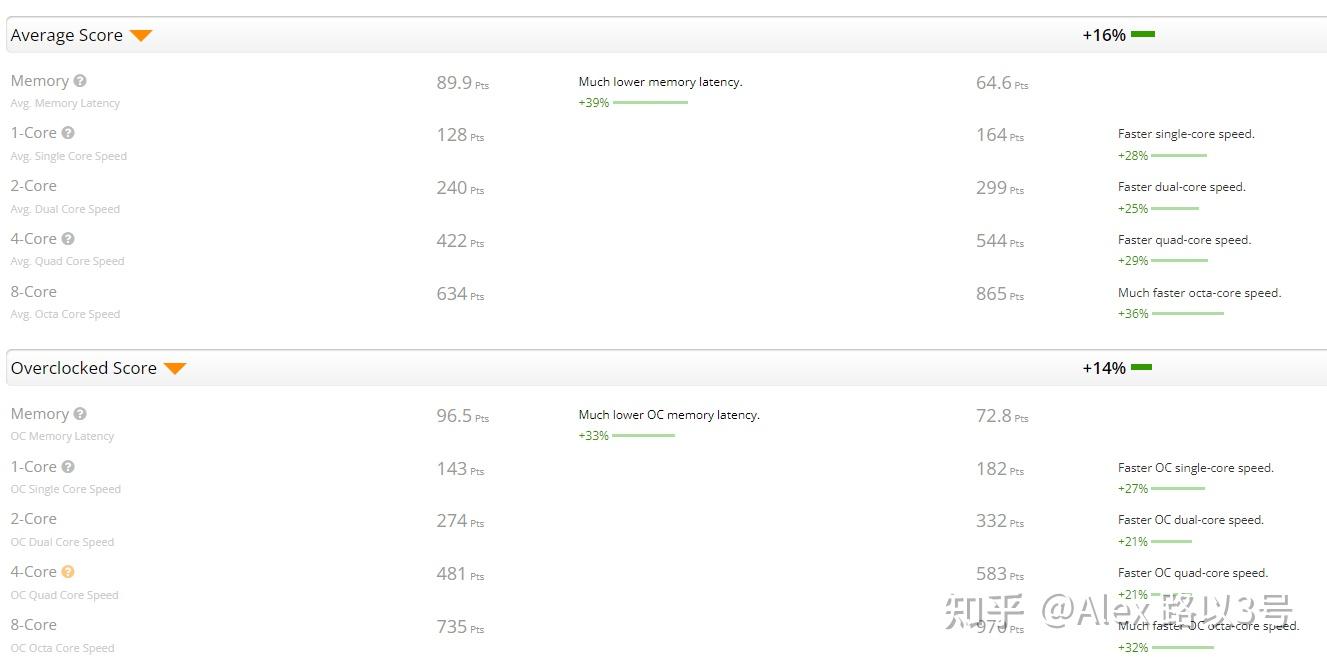Click the +39% memory latency green bar
This screenshot has width=1327, height=665.
650,103
